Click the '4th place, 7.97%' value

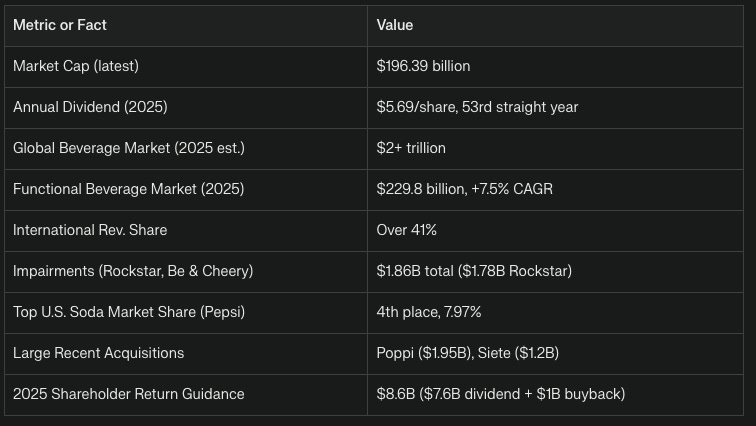429,312
